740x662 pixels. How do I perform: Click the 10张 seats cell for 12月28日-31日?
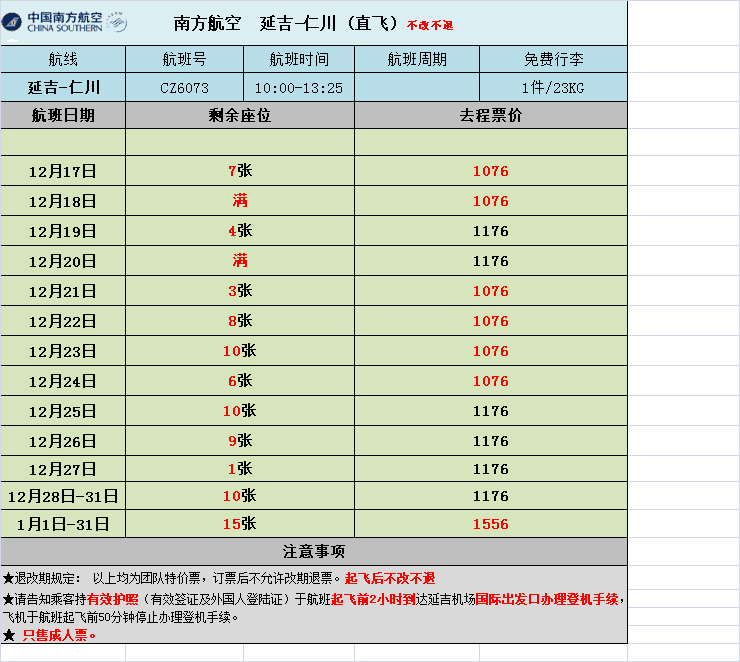point(240,496)
